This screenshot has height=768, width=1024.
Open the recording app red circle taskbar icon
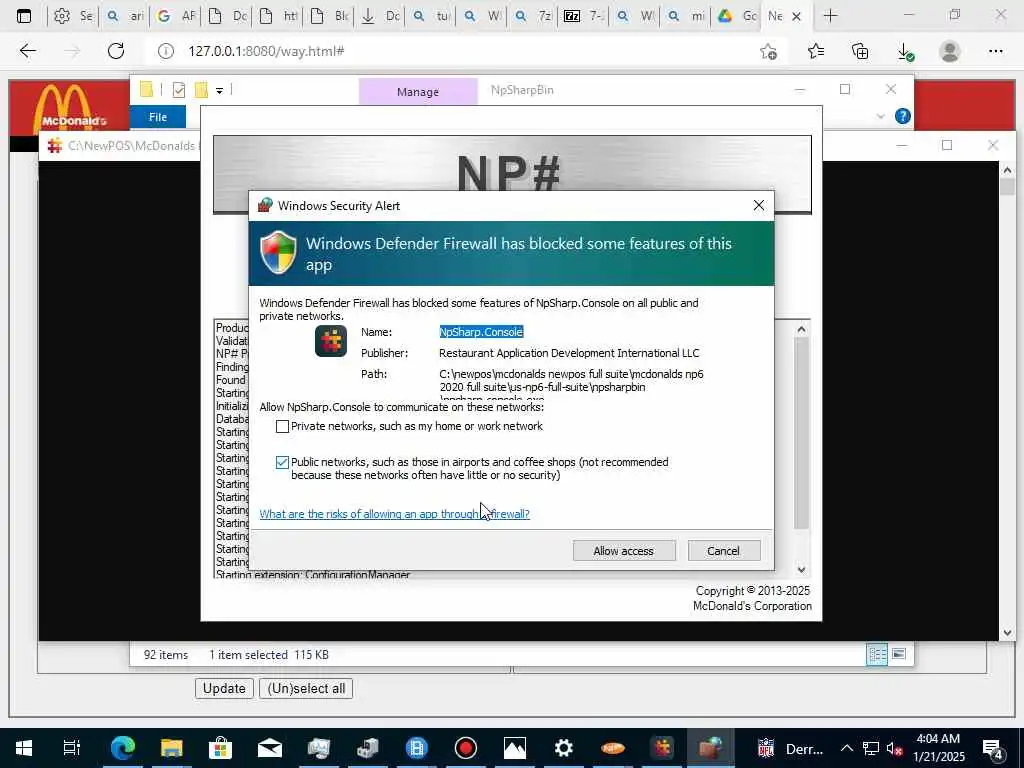point(466,748)
